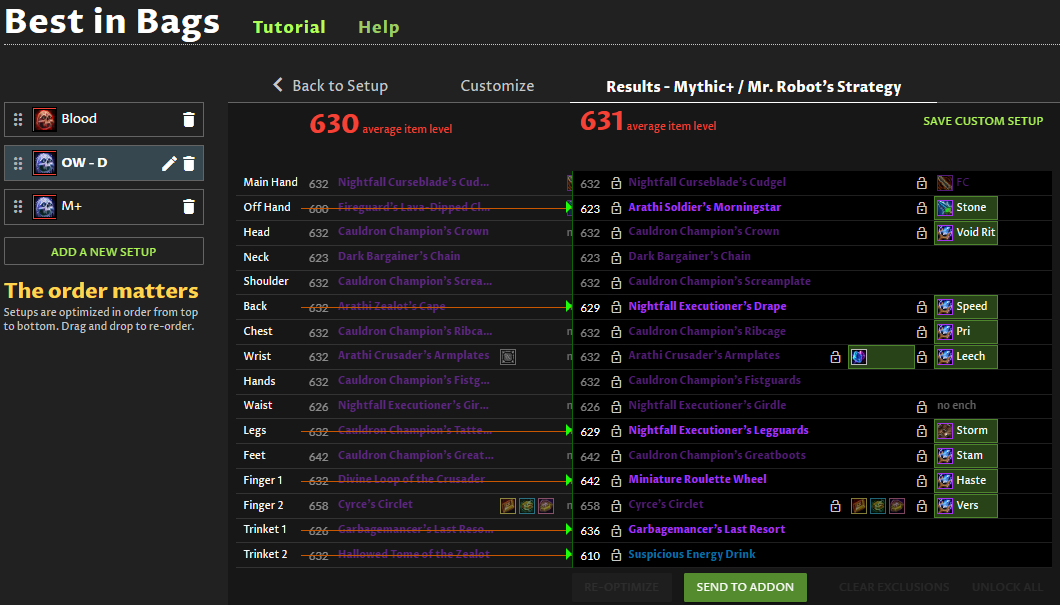Click the FC enchant on the Cudgel result row
The image size is (1060, 605).
pos(953,183)
